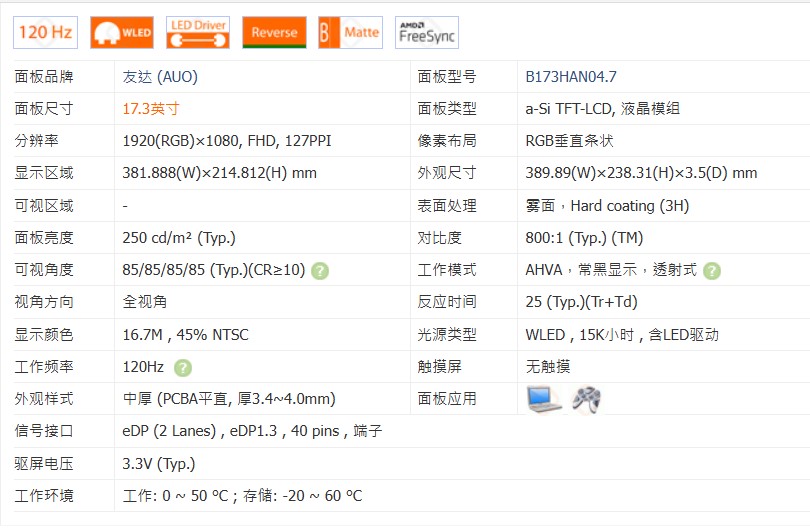The image size is (810, 532).
Task: Click the gamepad panel application icon
Action: click(585, 399)
